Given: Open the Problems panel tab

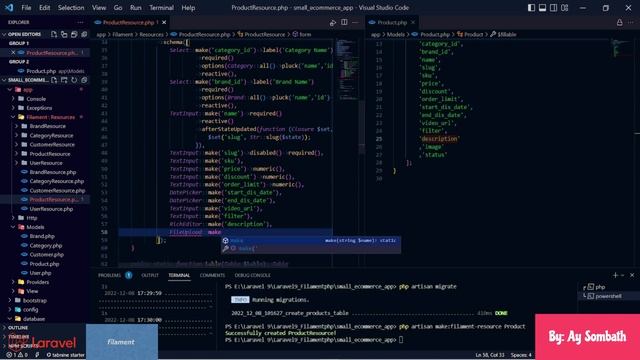Looking at the screenshot, I should pos(109,276).
